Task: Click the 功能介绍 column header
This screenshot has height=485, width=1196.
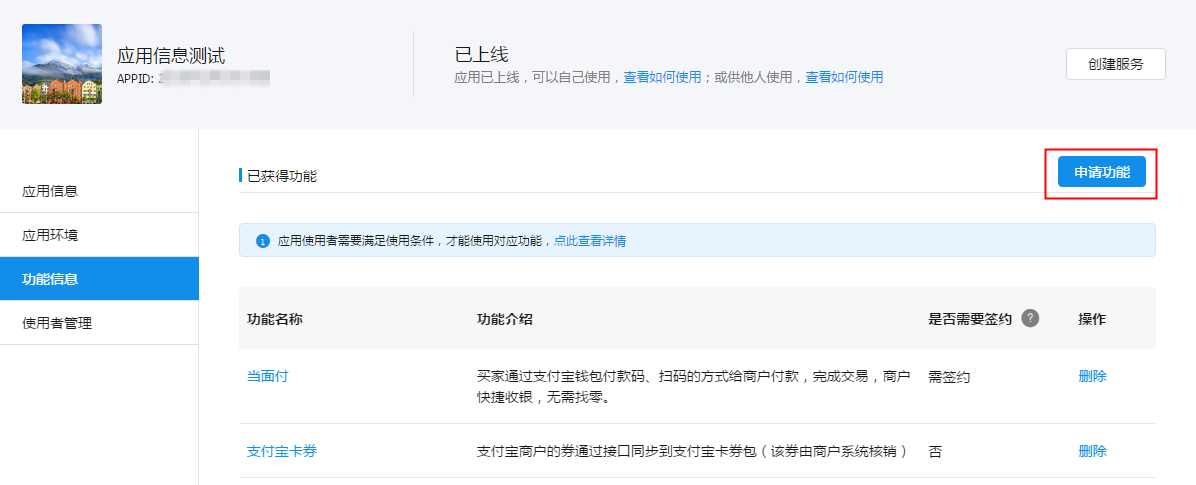Action: [x=504, y=320]
